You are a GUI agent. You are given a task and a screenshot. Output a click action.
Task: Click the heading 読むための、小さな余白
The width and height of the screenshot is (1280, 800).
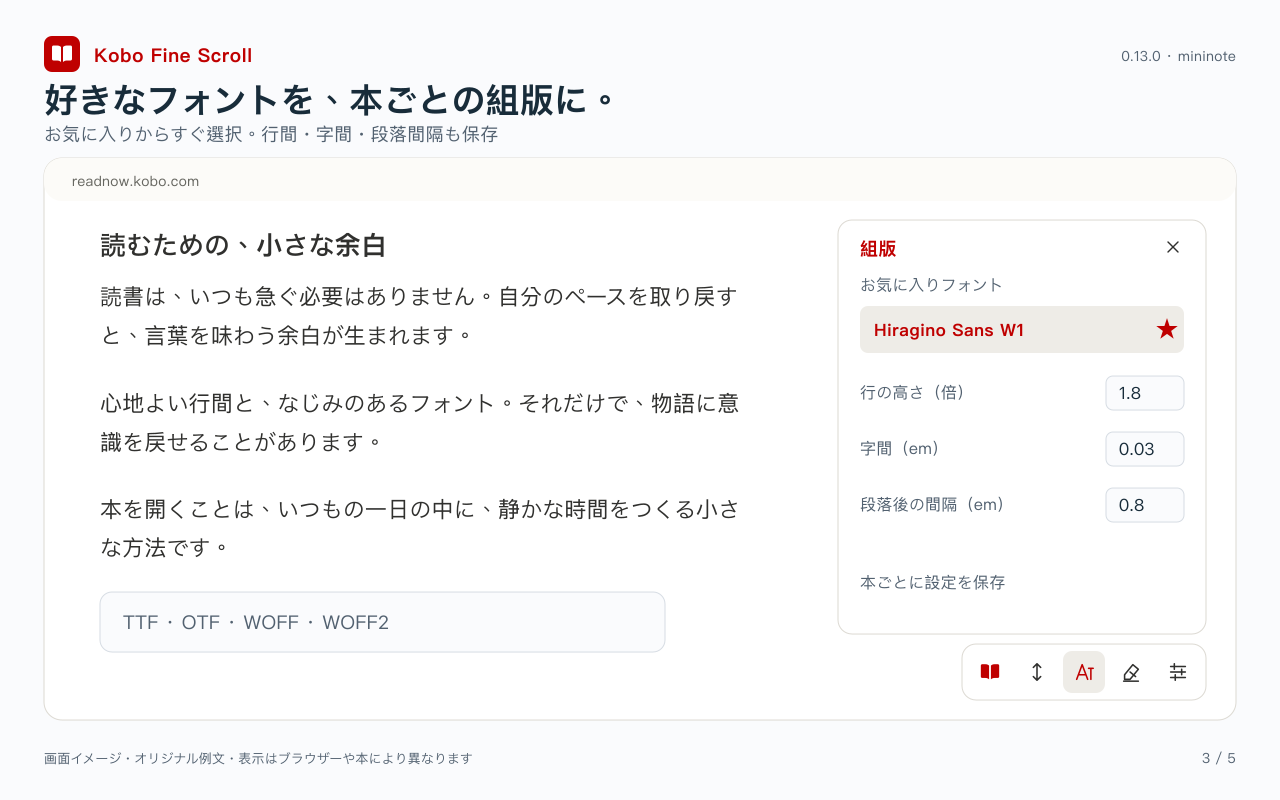click(243, 245)
